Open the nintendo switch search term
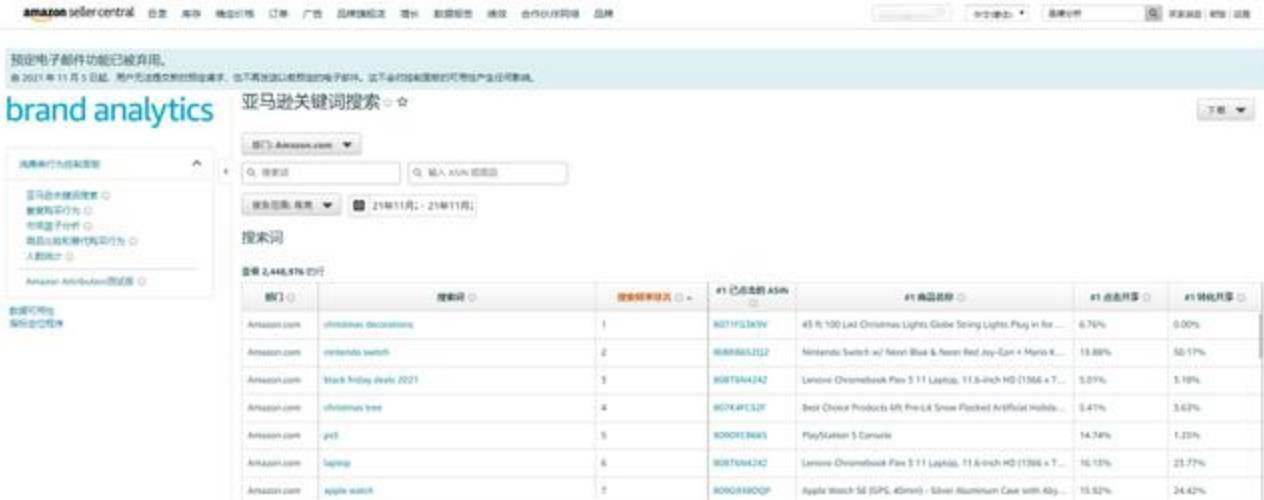 356,353
